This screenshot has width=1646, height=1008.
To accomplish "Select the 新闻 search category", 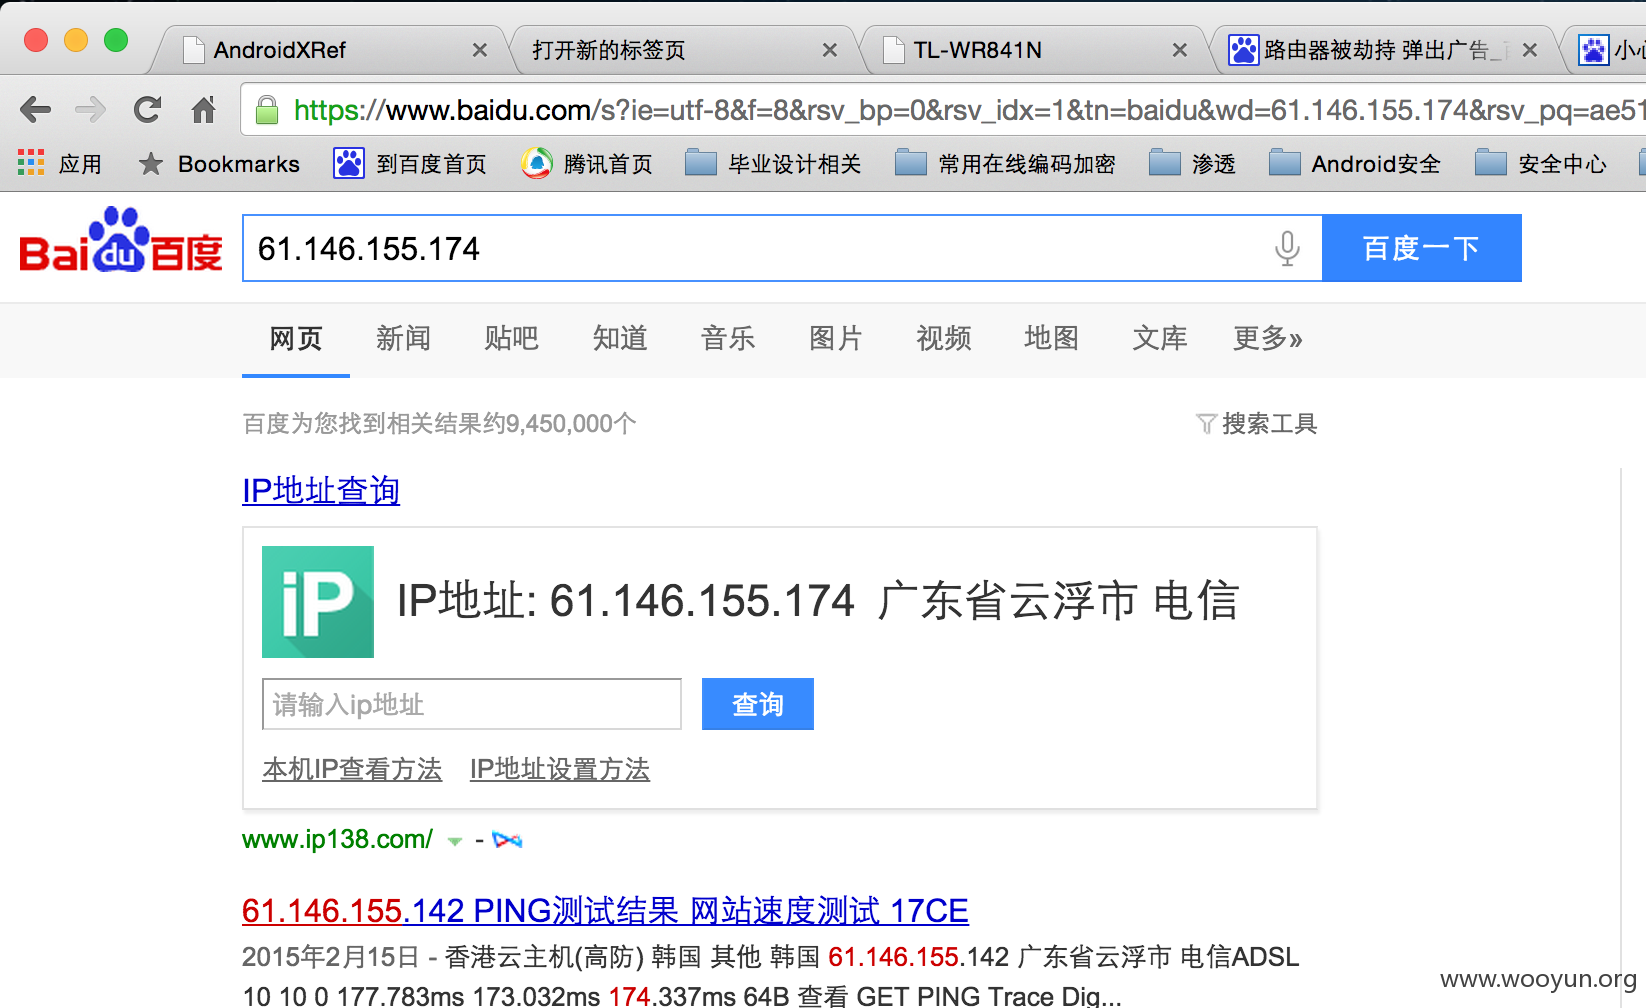I will 404,338.
